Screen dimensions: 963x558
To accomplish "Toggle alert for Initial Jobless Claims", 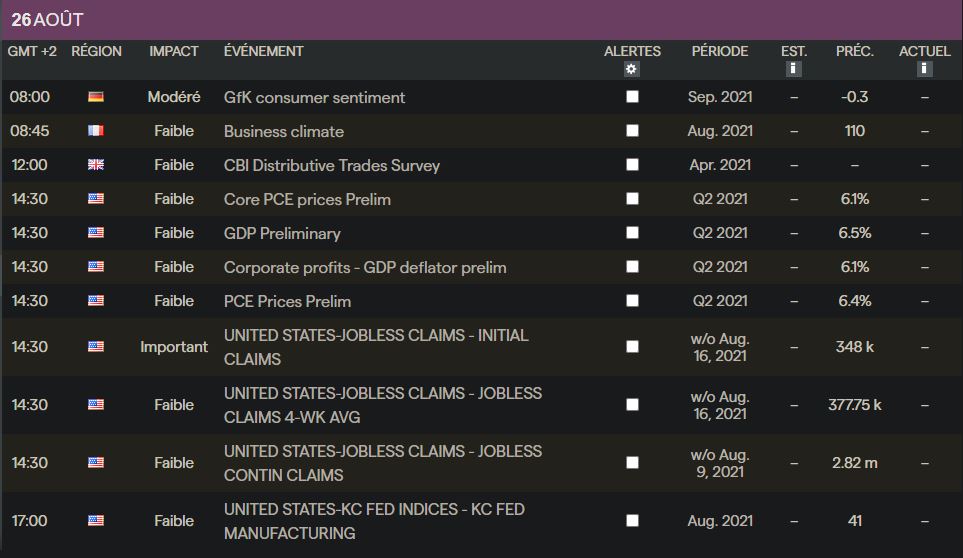I will [x=632, y=347].
